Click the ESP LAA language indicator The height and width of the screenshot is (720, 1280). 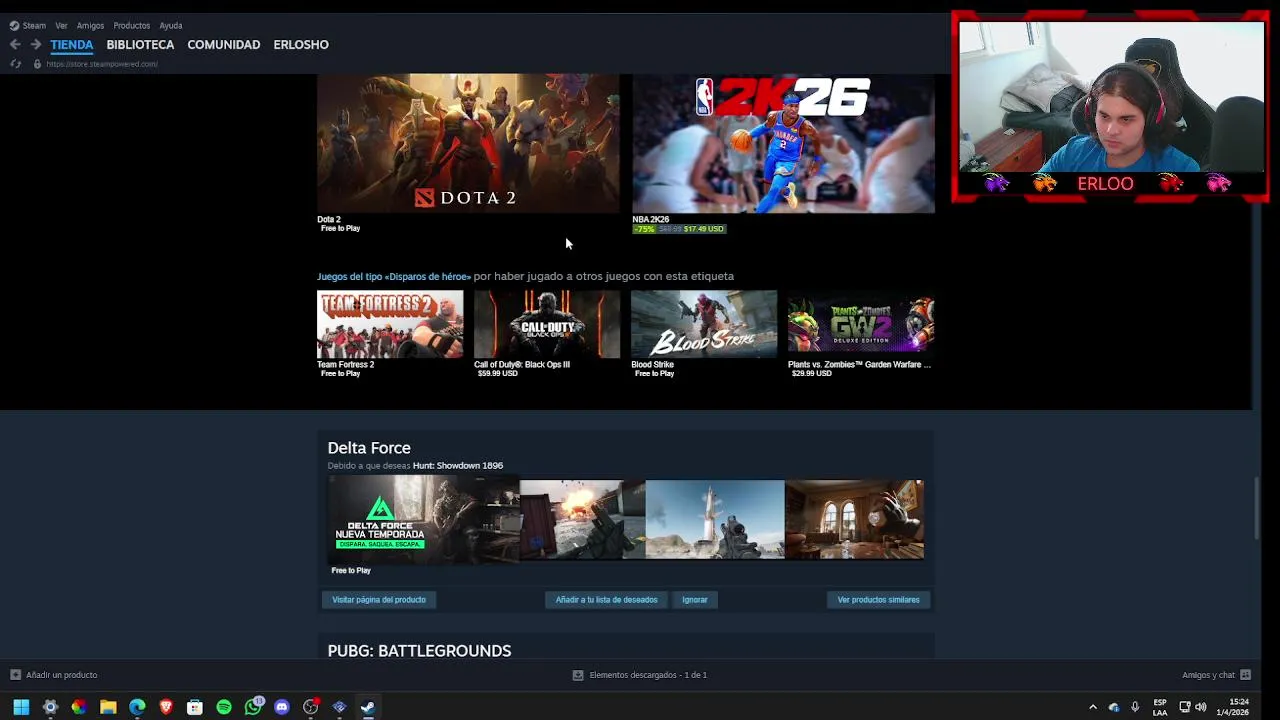click(1160, 707)
